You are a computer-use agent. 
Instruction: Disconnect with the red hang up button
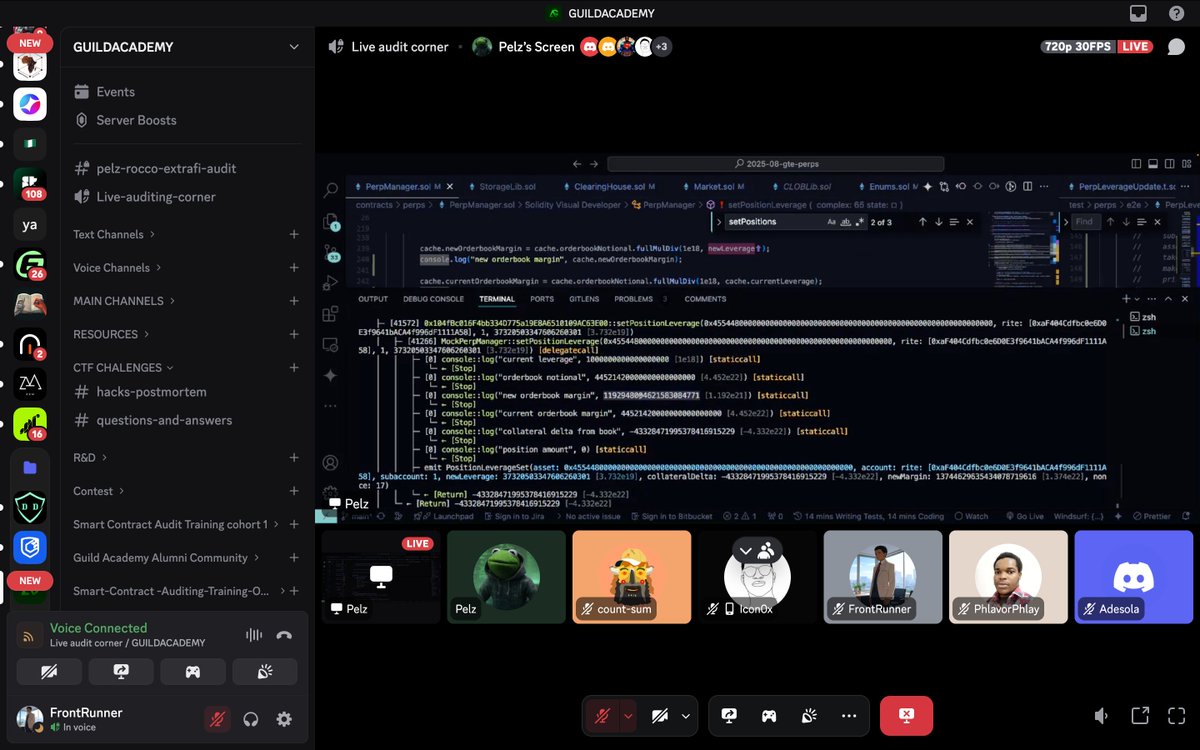(x=906, y=716)
